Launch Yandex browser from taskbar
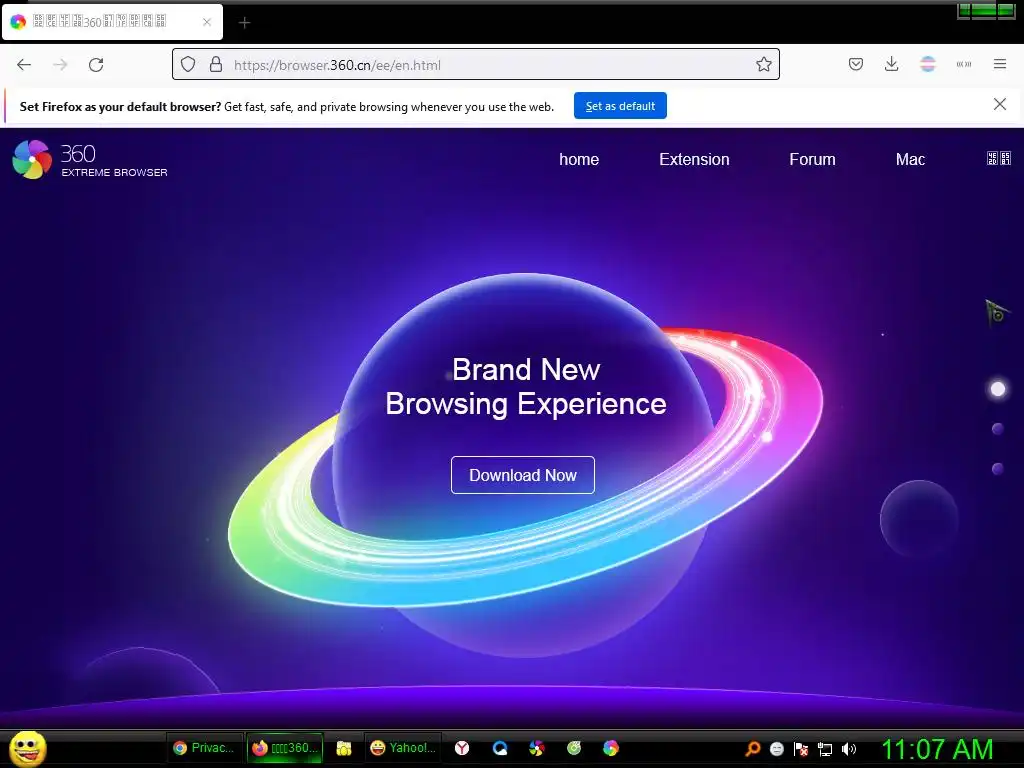This screenshot has width=1024, height=768. [x=462, y=748]
